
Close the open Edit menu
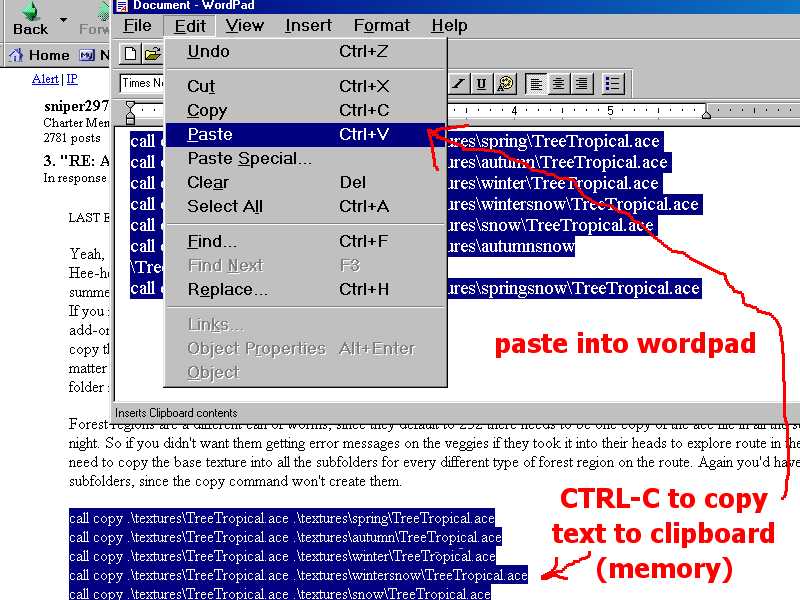190,26
